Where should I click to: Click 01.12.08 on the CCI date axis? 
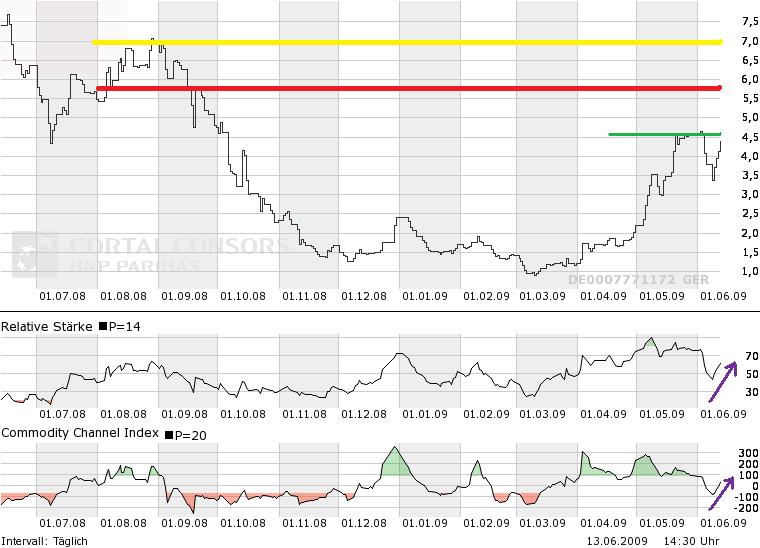[x=364, y=523]
